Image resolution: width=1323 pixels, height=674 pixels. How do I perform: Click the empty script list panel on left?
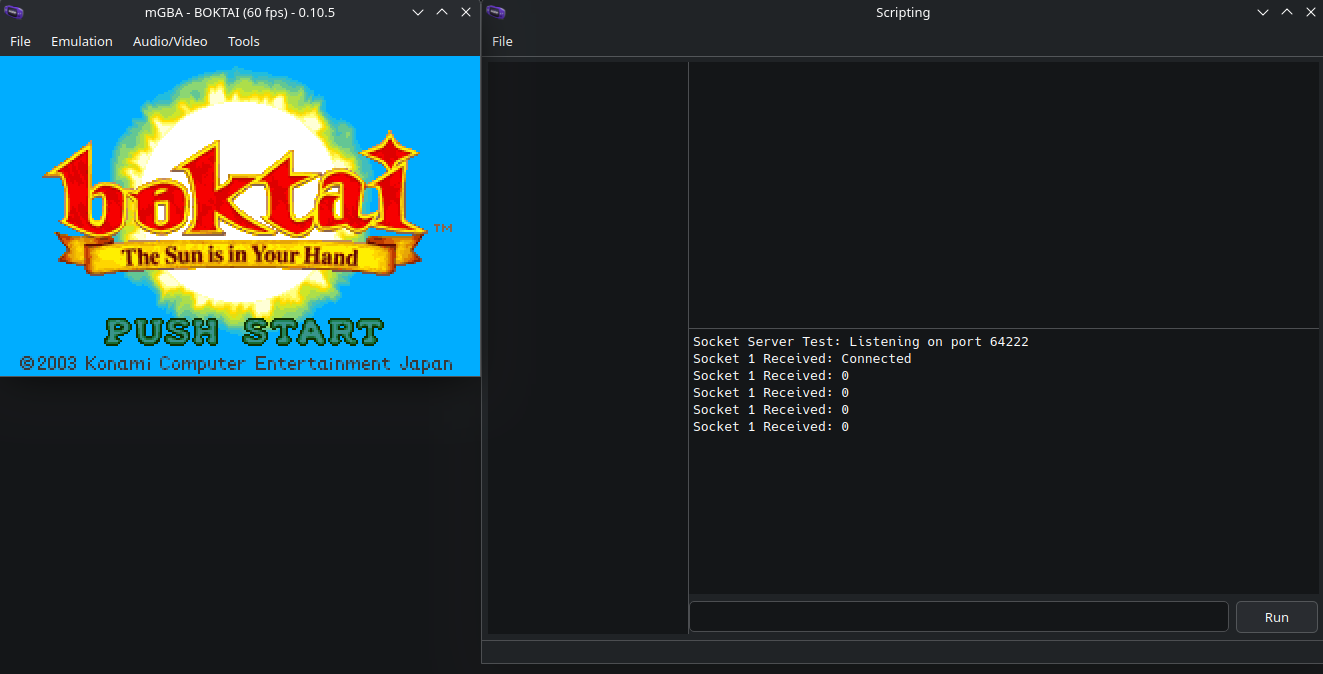coord(587,347)
